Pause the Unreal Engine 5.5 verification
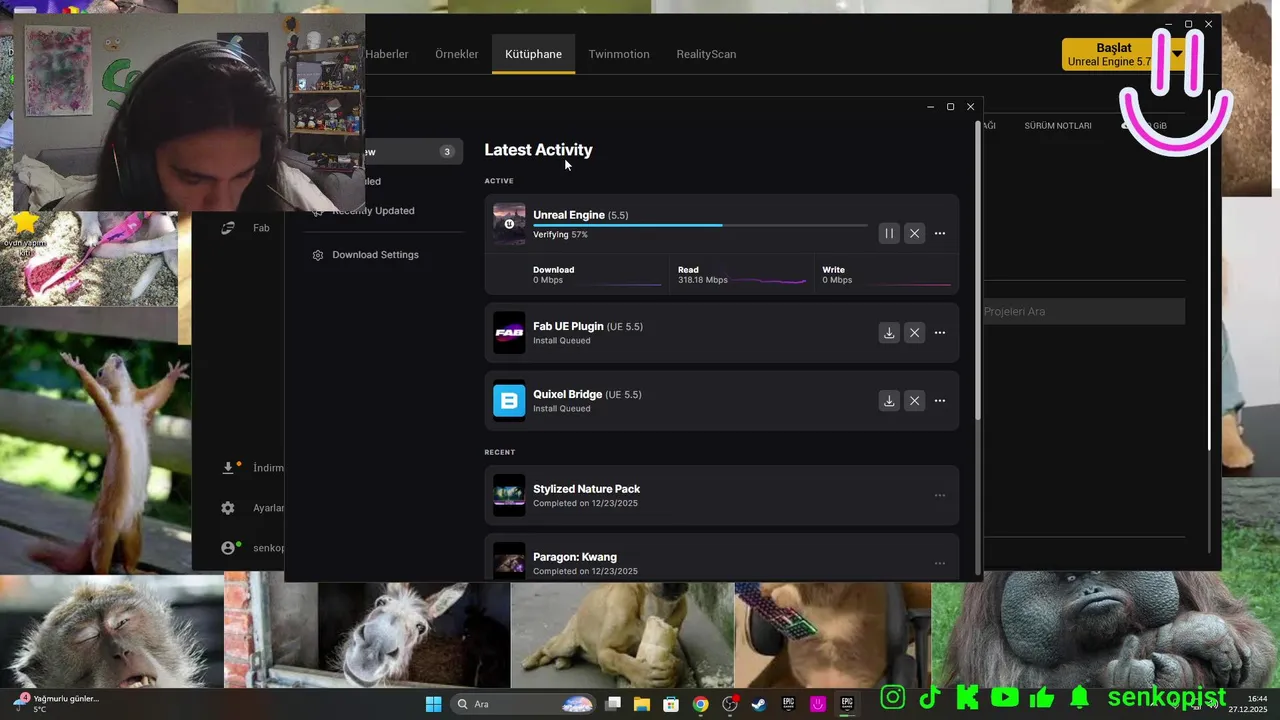1280x720 pixels. click(x=889, y=233)
